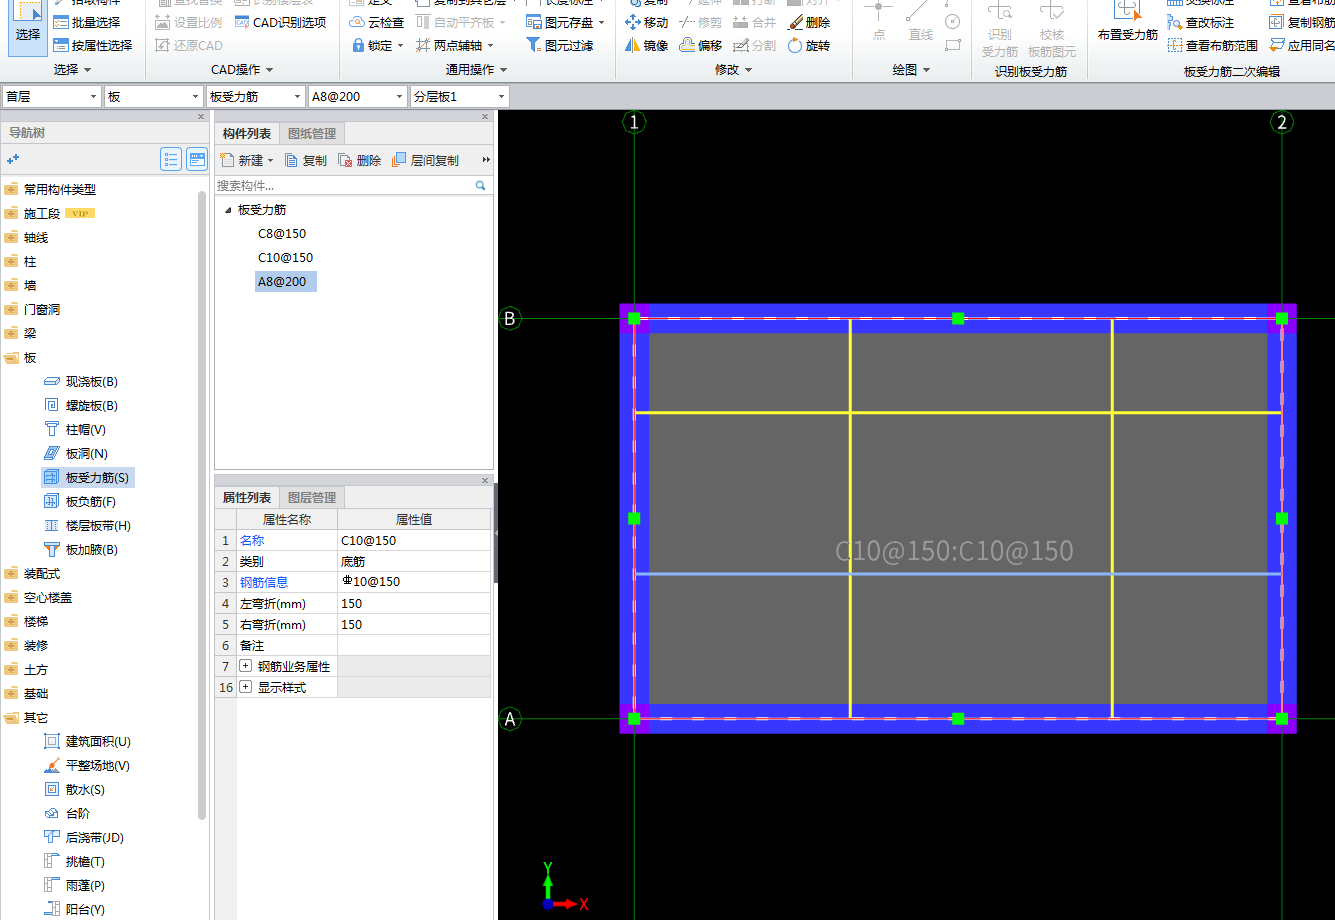Expand the 修改 ribbon group arrow
The height and width of the screenshot is (920, 1335).
748,70
